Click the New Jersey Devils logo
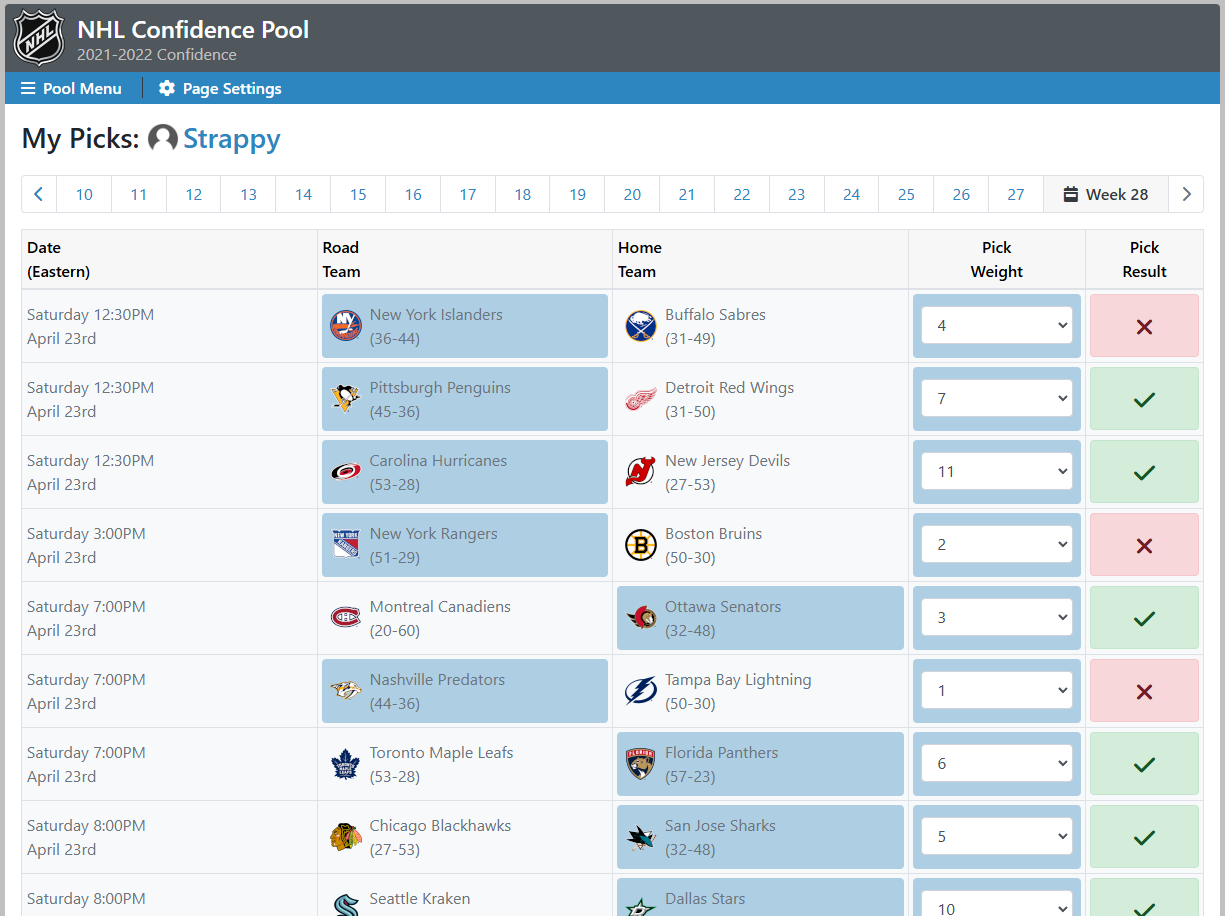Image resolution: width=1225 pixels, height=916 pixels. pos(641,472)
